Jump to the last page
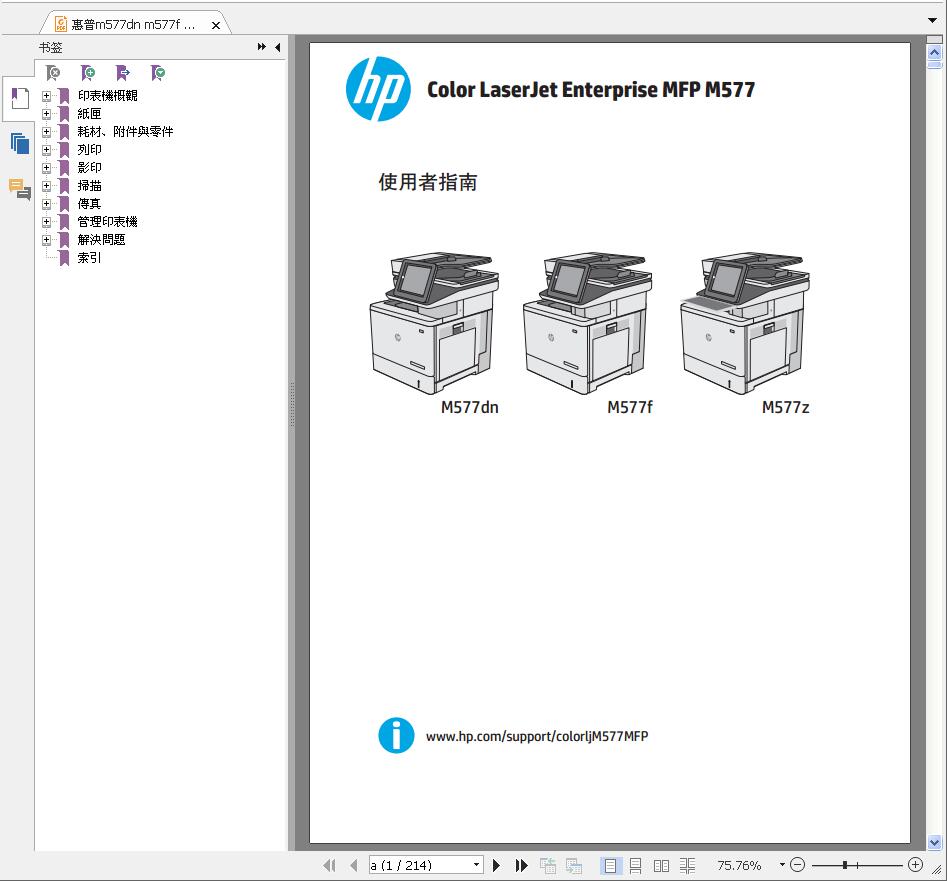The height and width of the screenshot is (881, 947). coord(522,865)
